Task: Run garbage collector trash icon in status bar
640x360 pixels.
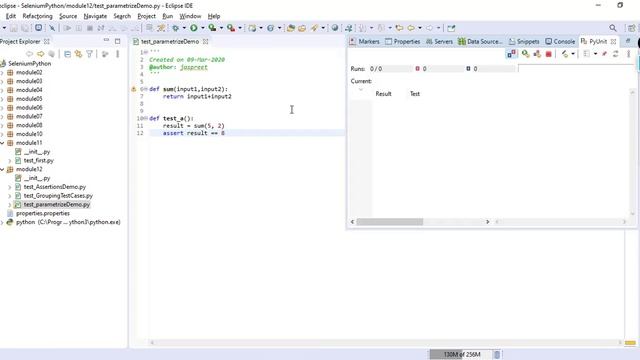Action: click(497, 354)
